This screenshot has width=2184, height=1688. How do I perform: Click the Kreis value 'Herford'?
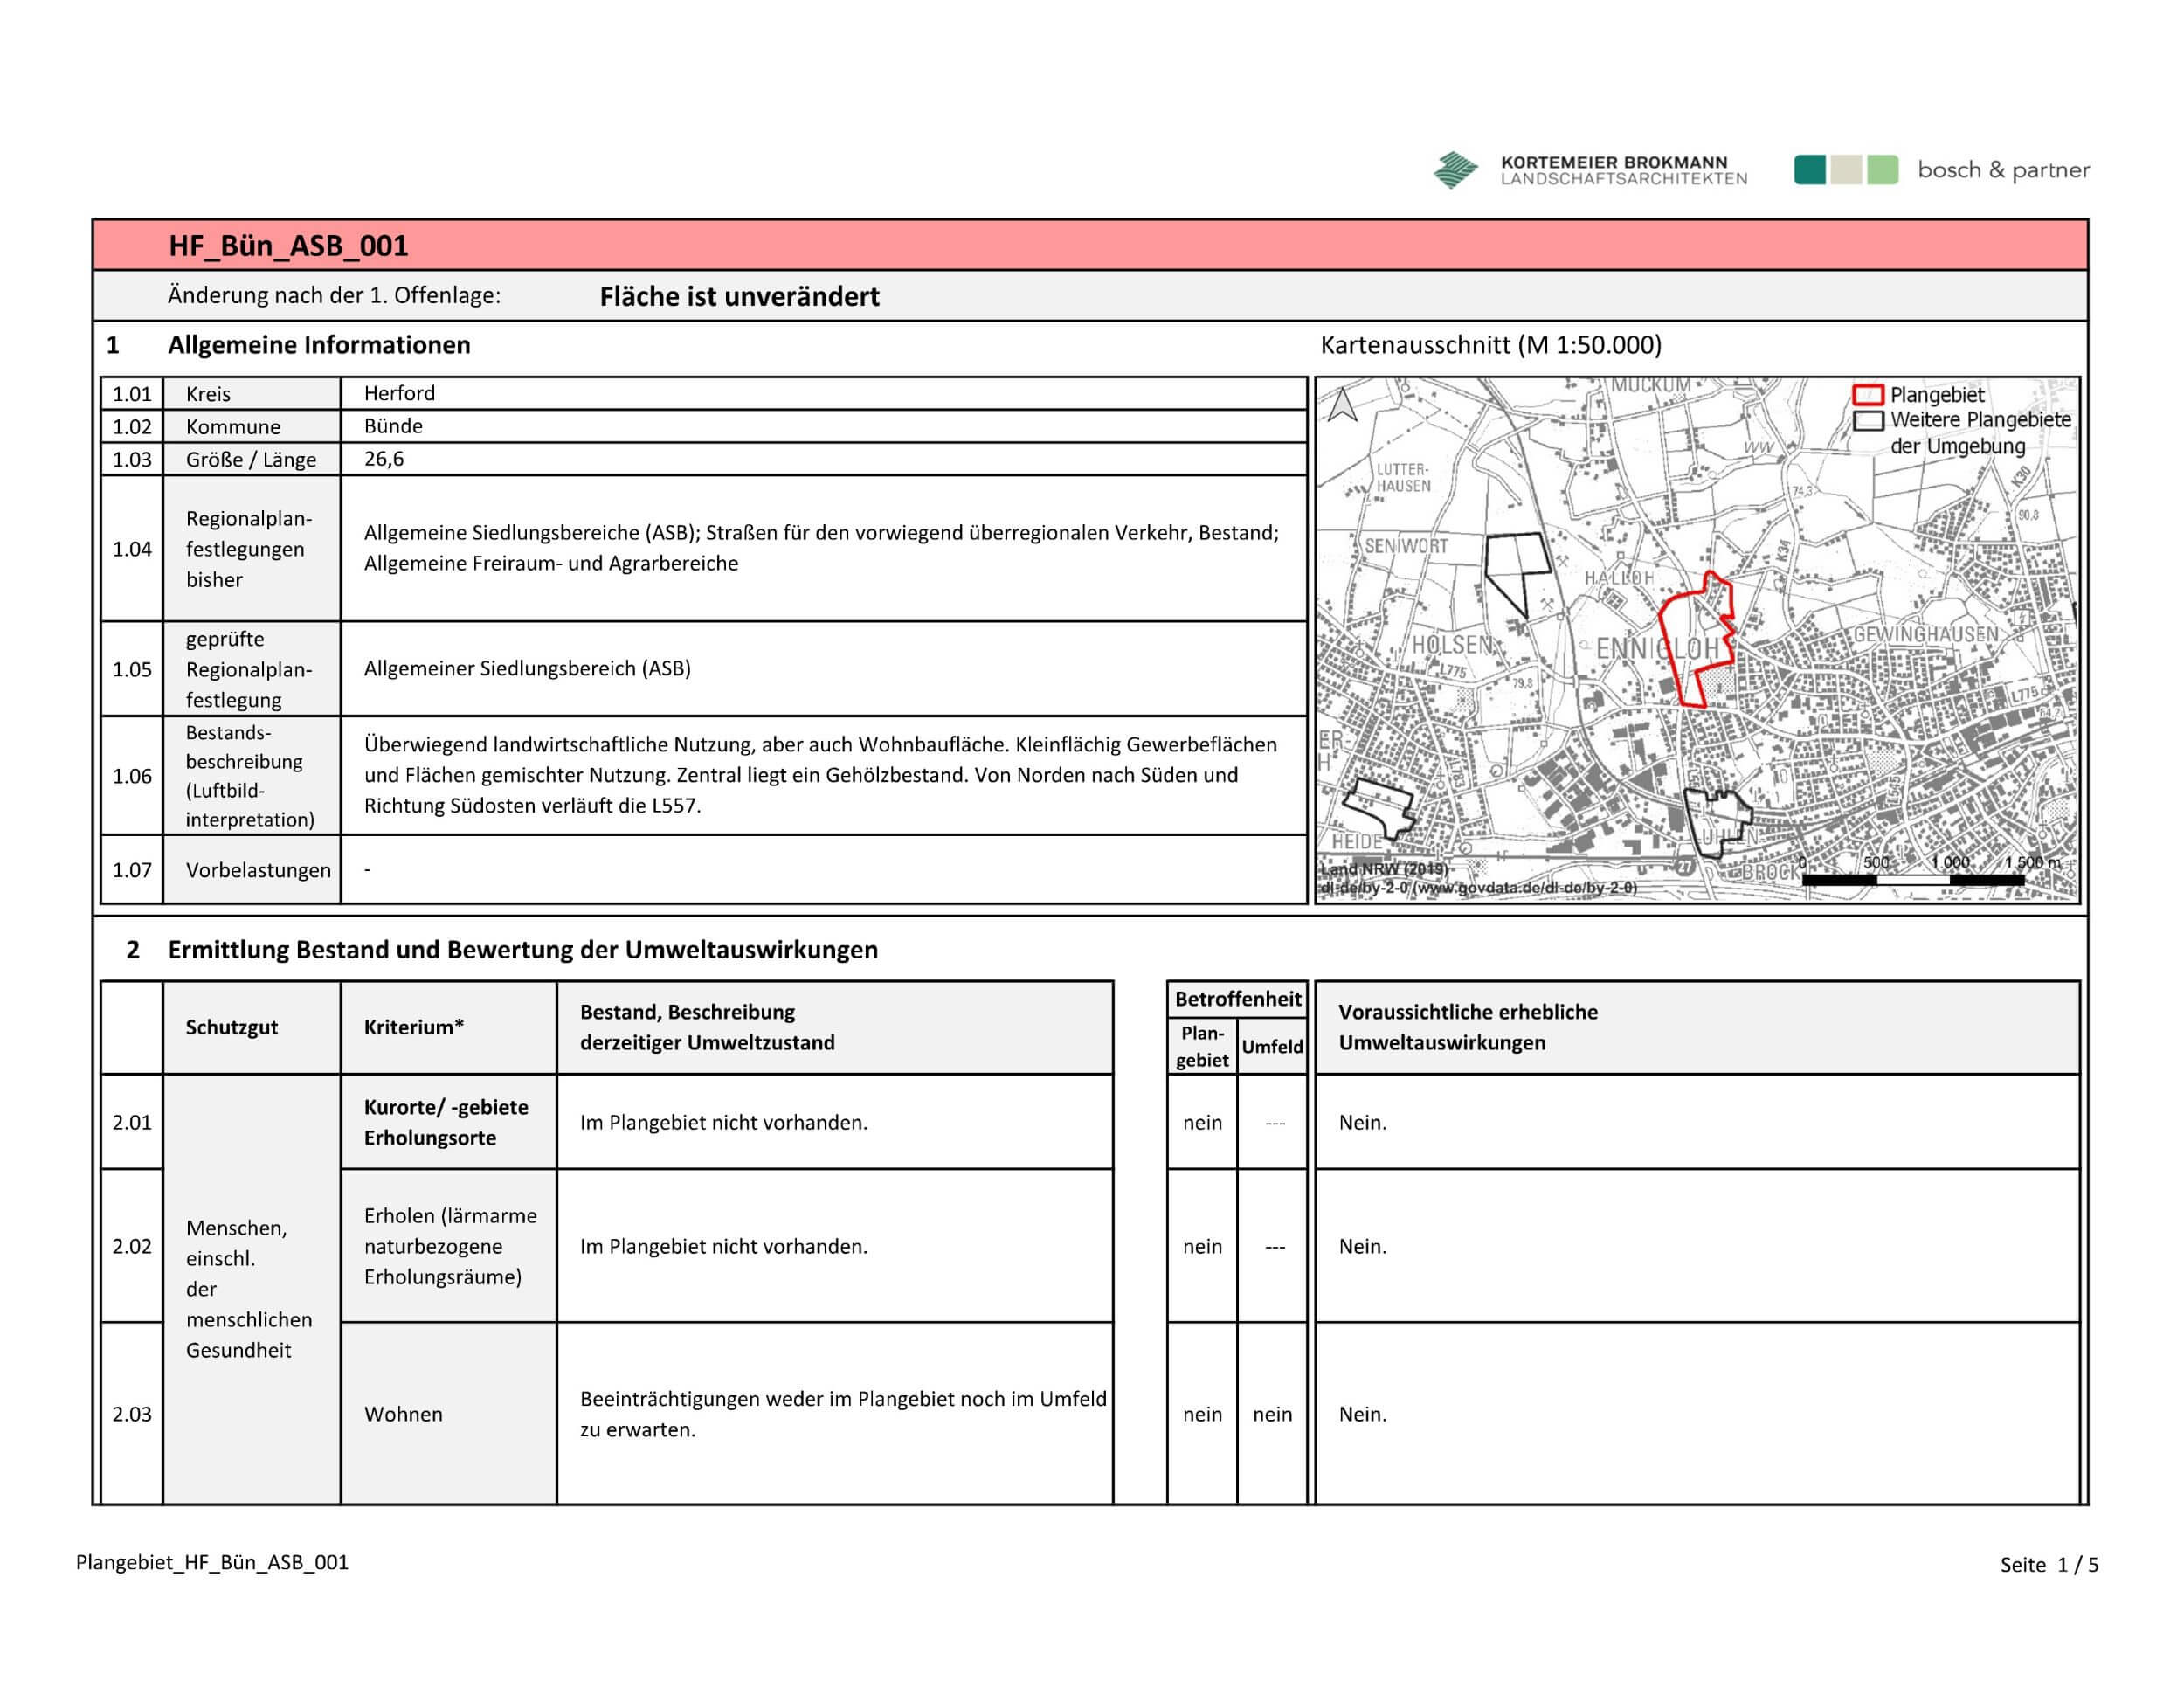(x=399, y=393)
